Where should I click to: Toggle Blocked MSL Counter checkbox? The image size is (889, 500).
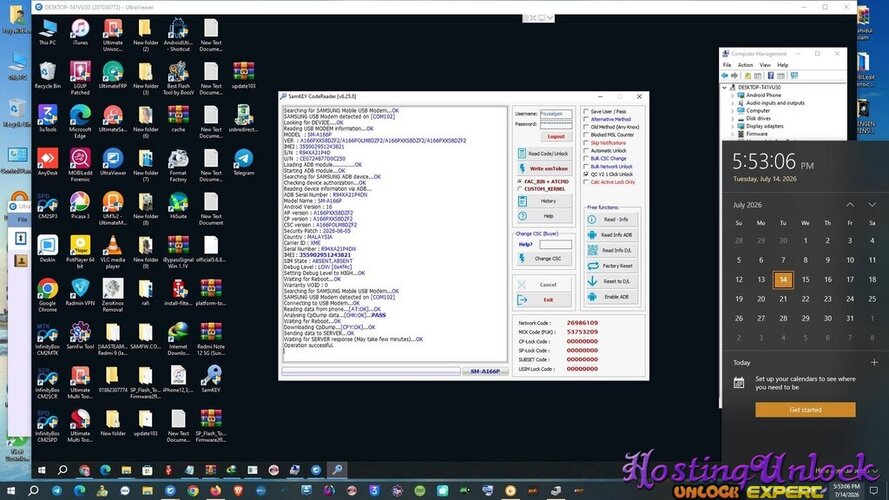pos(586,135)
